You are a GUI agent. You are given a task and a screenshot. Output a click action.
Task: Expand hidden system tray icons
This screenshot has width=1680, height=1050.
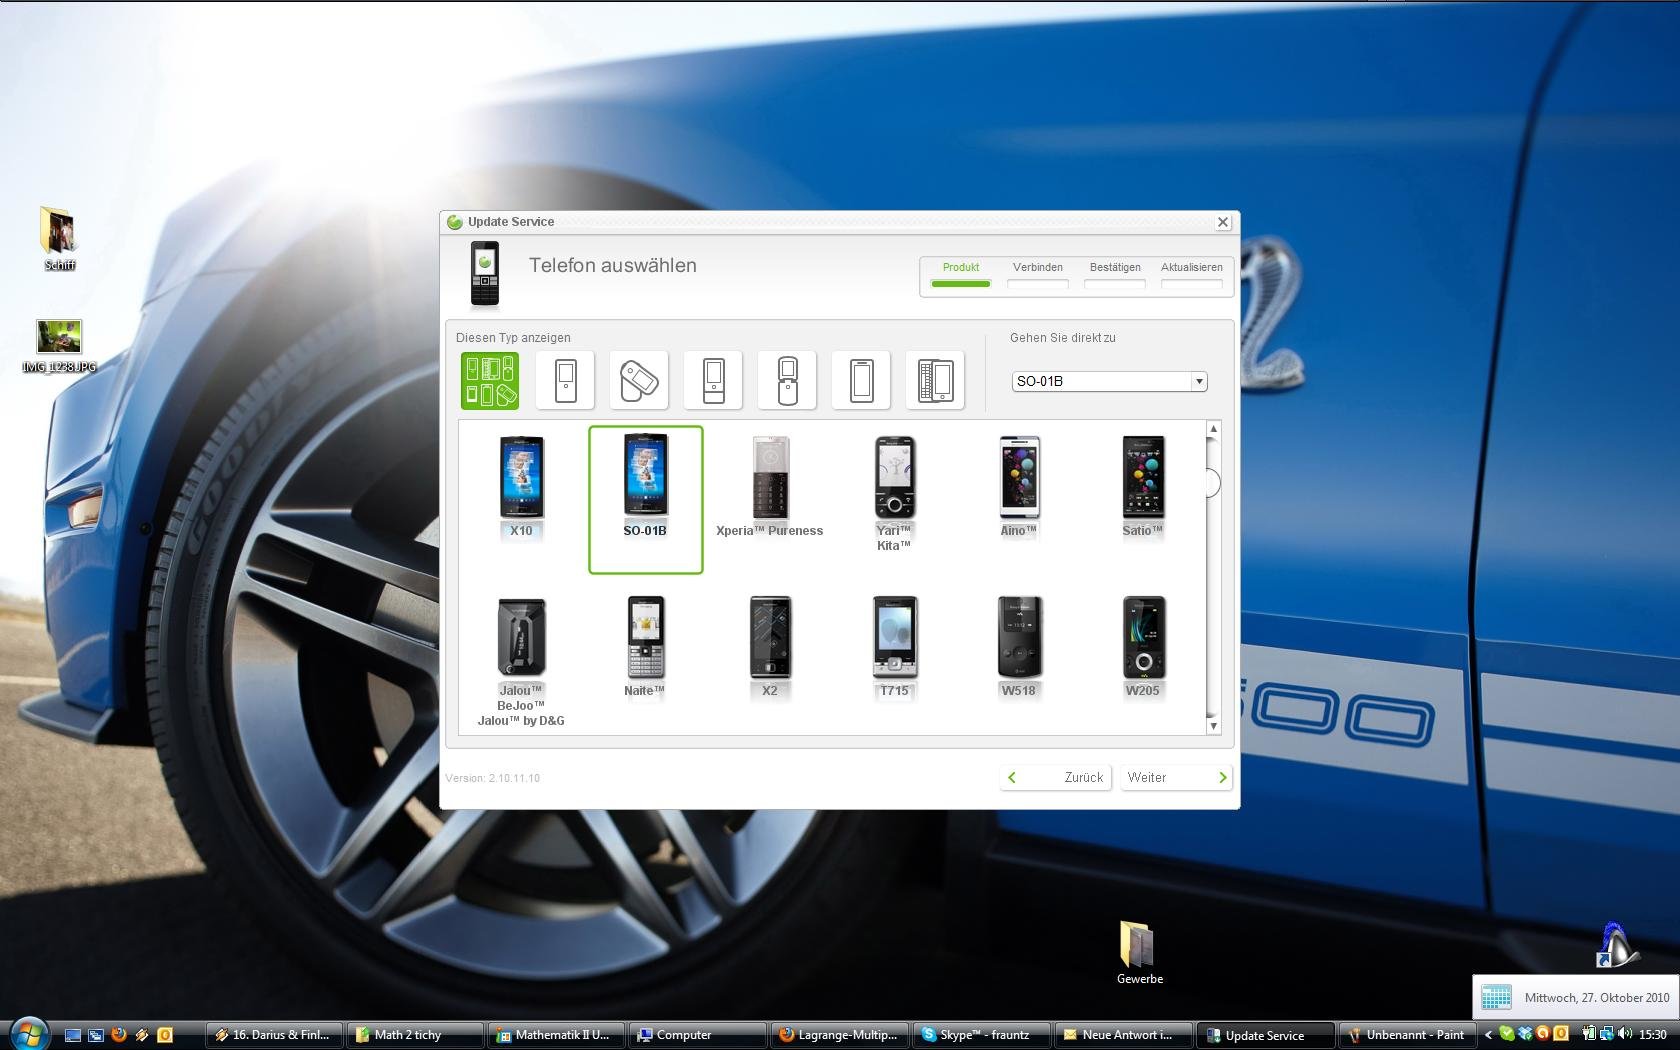(x=1488, y=1035)
